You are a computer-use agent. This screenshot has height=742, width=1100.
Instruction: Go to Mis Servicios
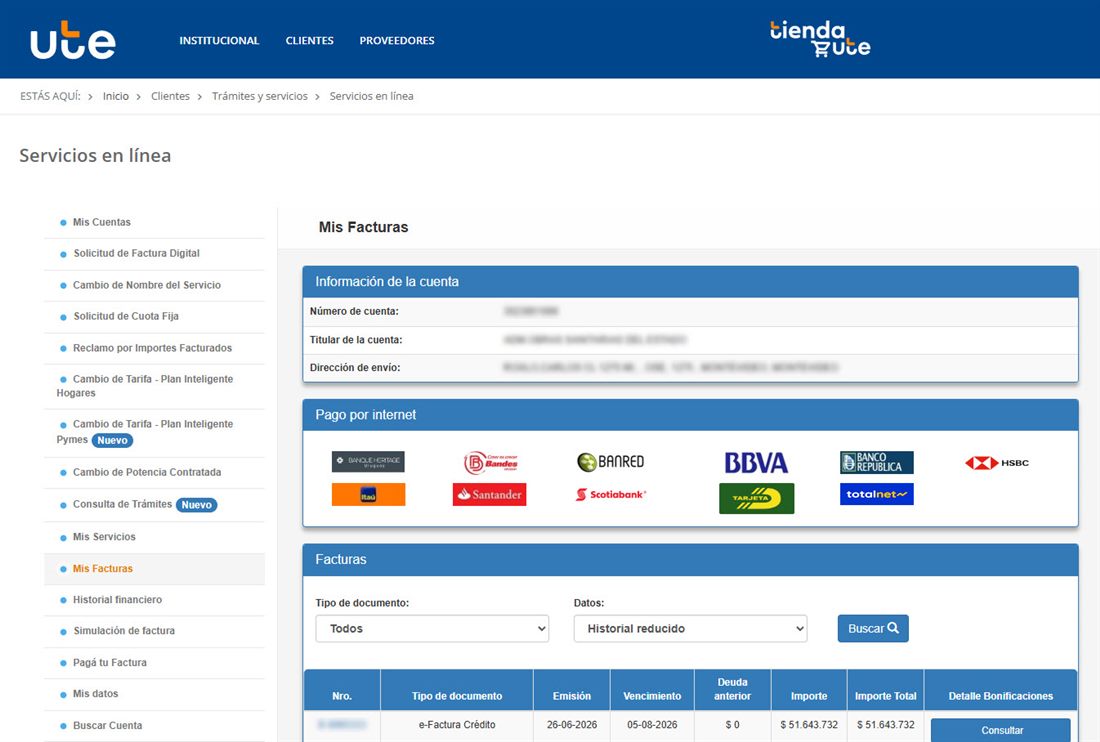point(104,537)
